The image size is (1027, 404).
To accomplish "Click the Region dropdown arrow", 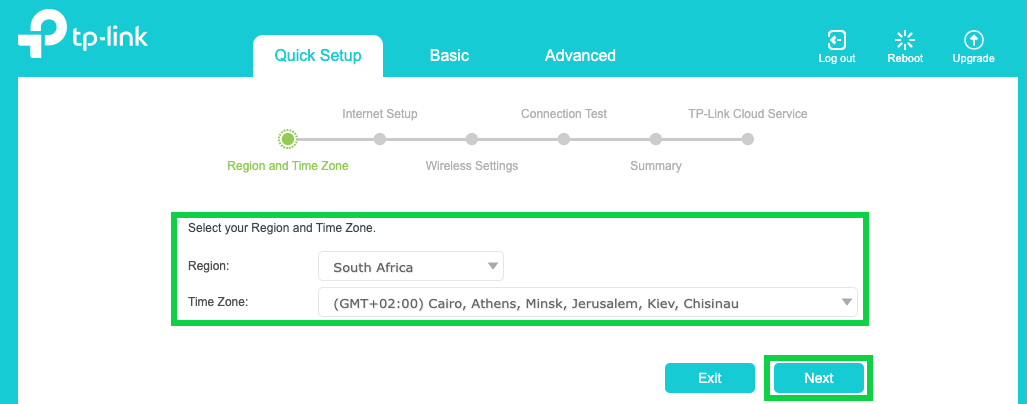I will coord(492,266).
